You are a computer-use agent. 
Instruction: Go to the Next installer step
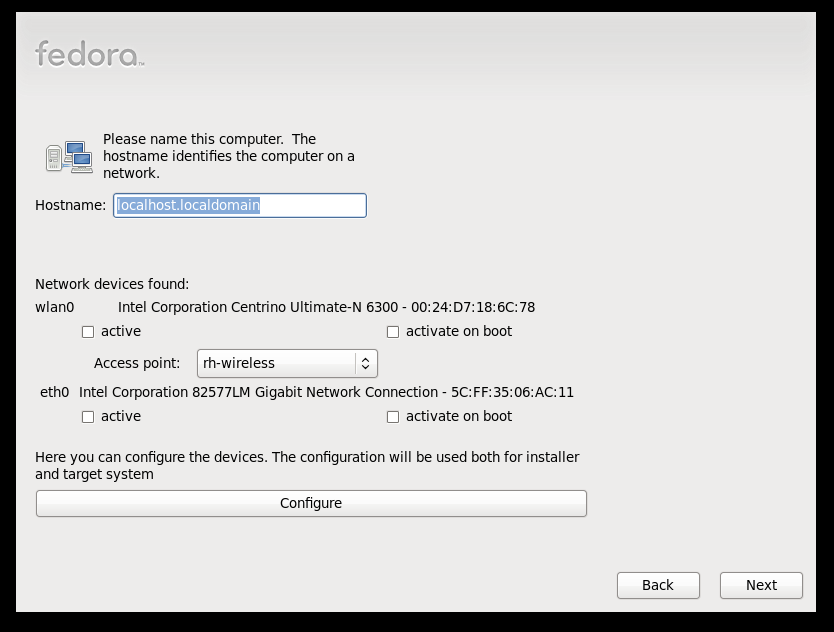tap(761, 585)
